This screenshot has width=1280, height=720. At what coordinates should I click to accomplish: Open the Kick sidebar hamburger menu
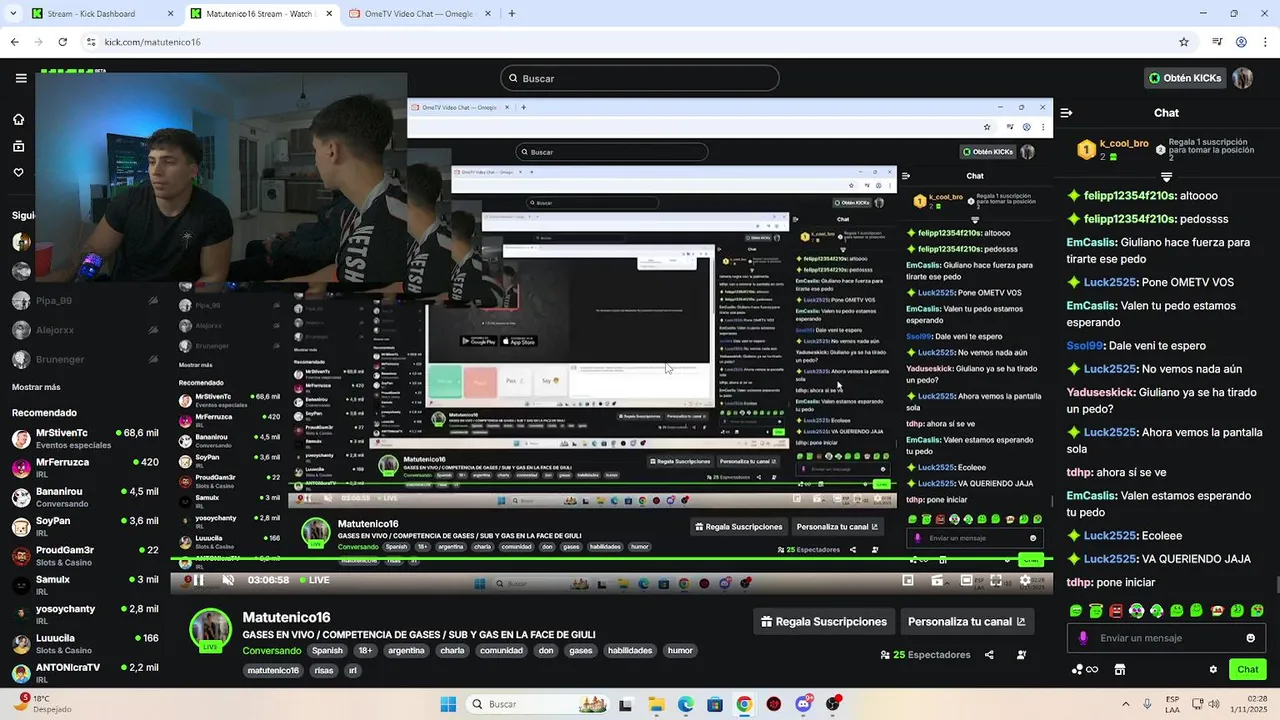tap(21, 78)
